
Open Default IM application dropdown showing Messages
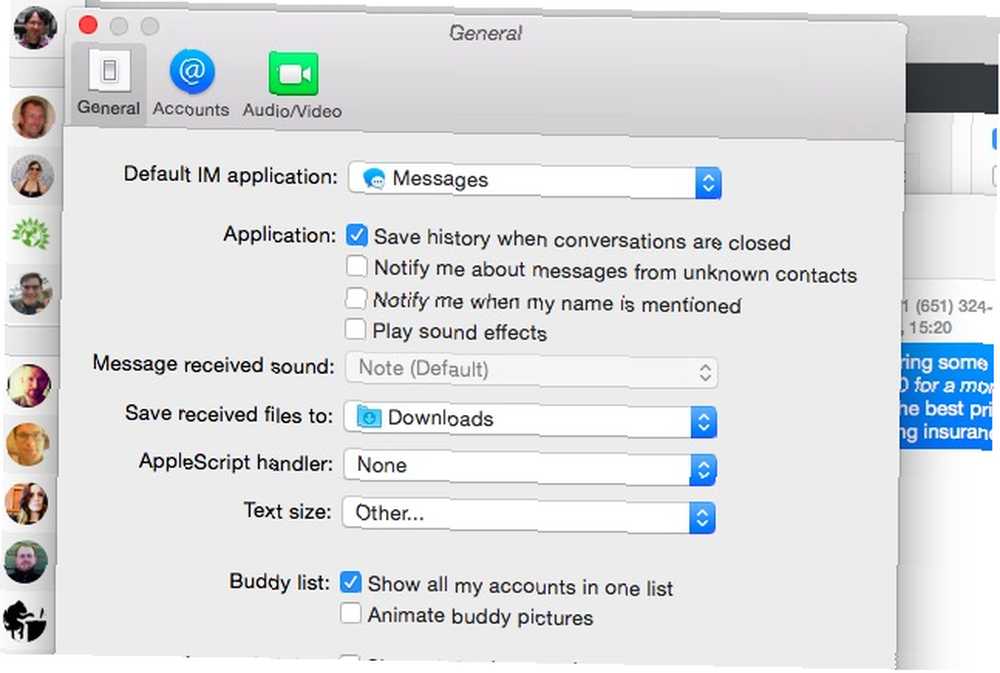(535, 181)
